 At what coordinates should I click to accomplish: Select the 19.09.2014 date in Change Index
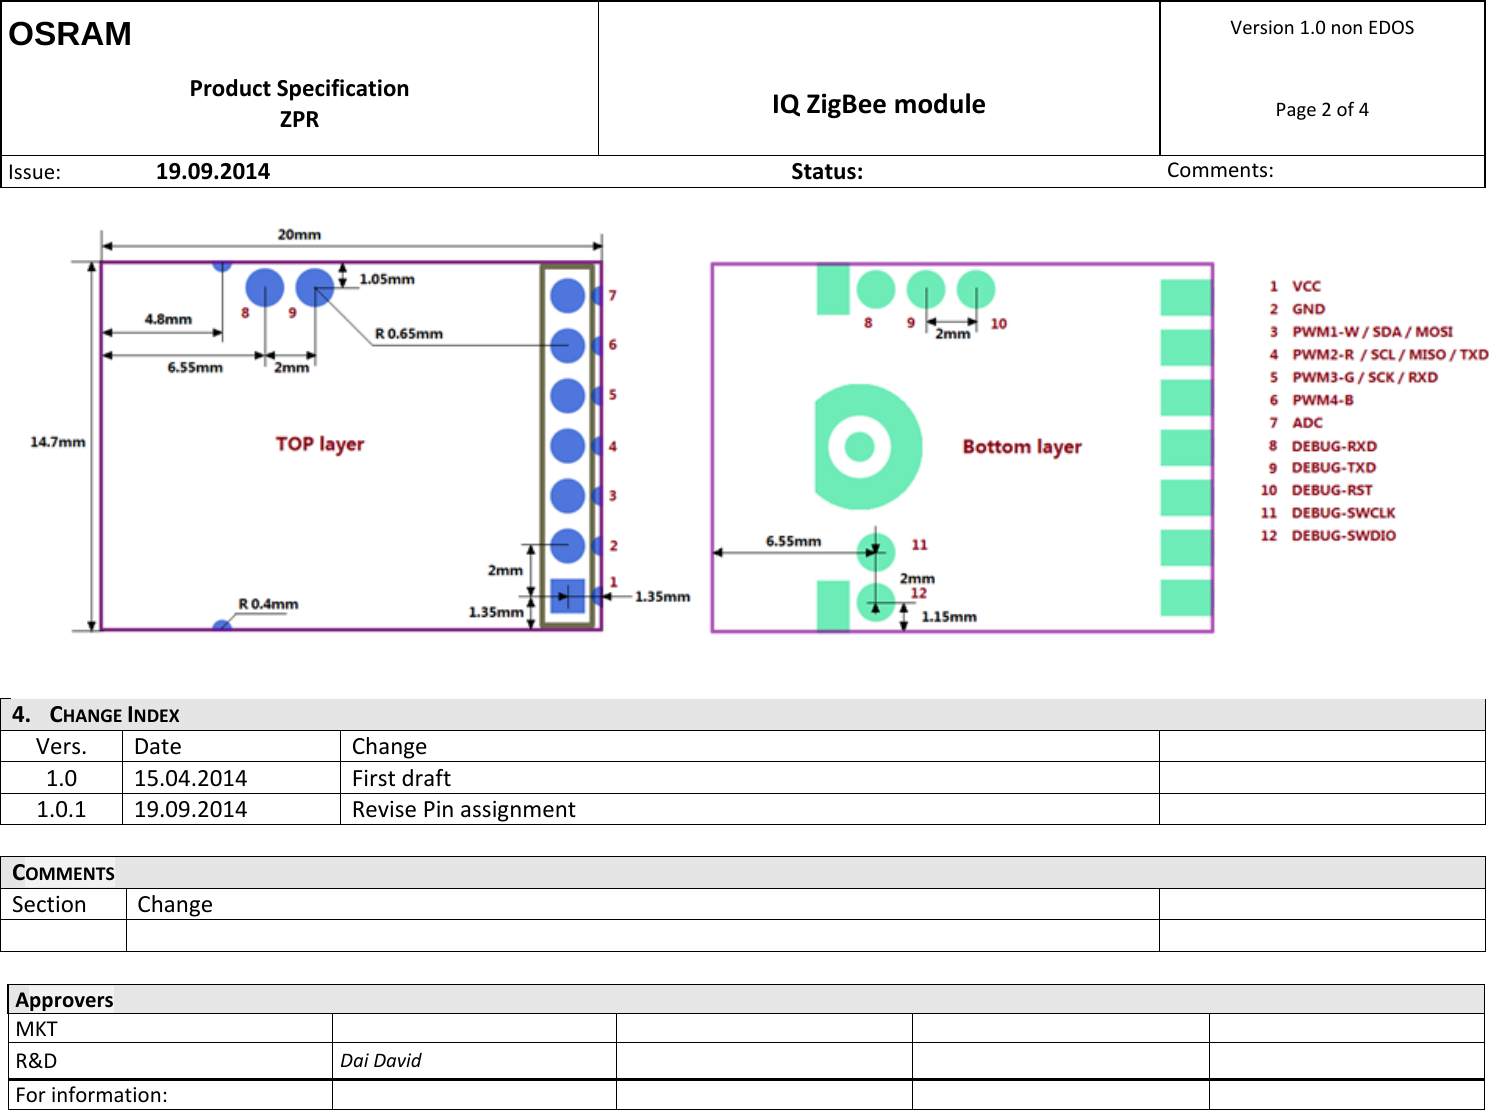[190, 810]
